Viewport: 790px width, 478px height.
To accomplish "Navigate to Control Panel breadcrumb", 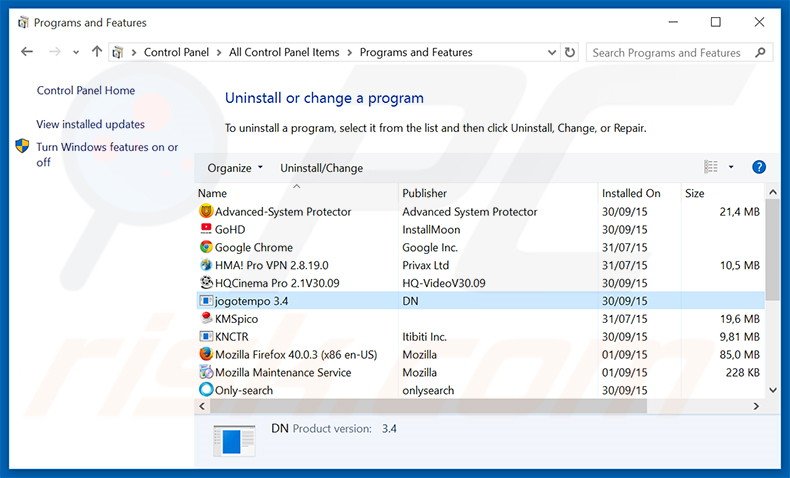I will (176, 52).
